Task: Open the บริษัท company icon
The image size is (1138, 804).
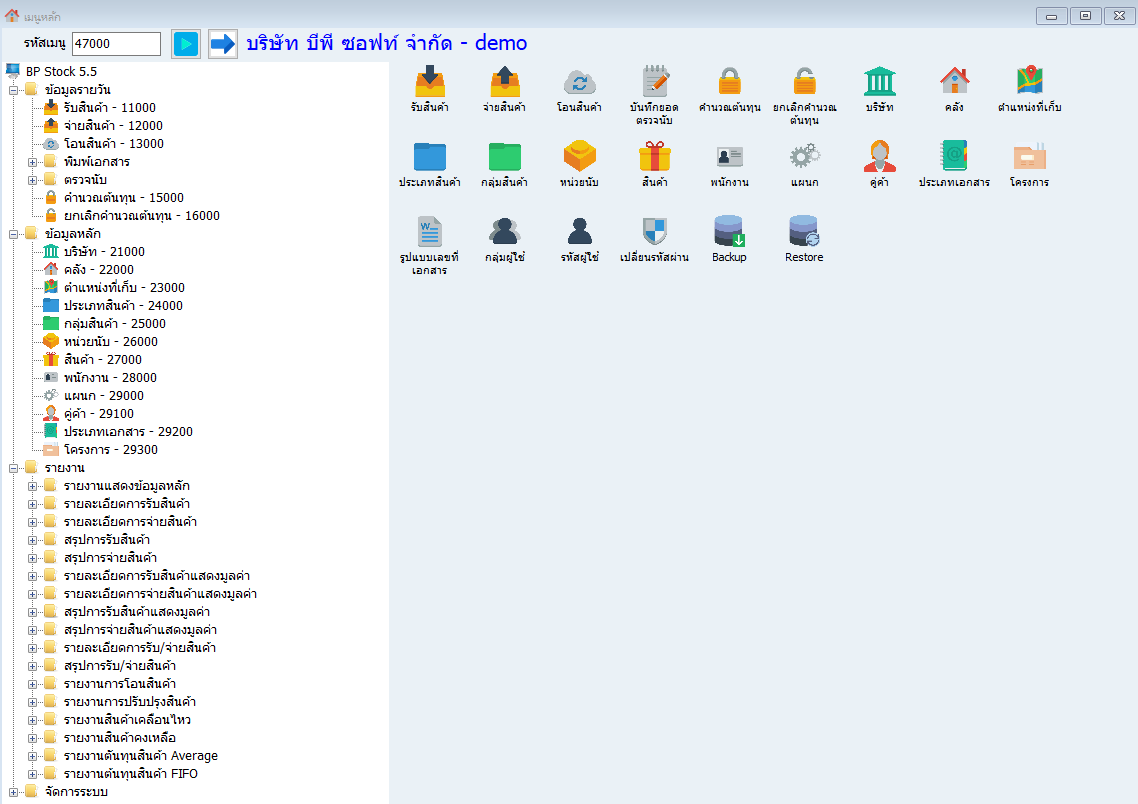Action: pyautogui.click(x=880, y=81)
